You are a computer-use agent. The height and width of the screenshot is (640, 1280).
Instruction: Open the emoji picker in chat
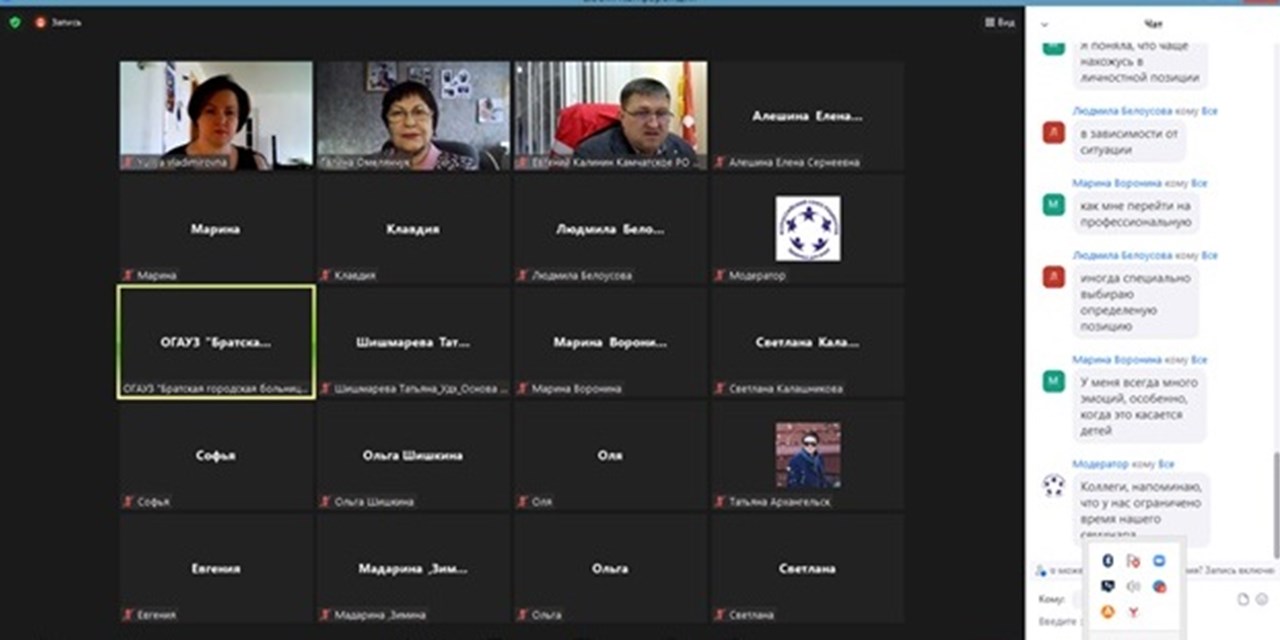pos(1262,599)
